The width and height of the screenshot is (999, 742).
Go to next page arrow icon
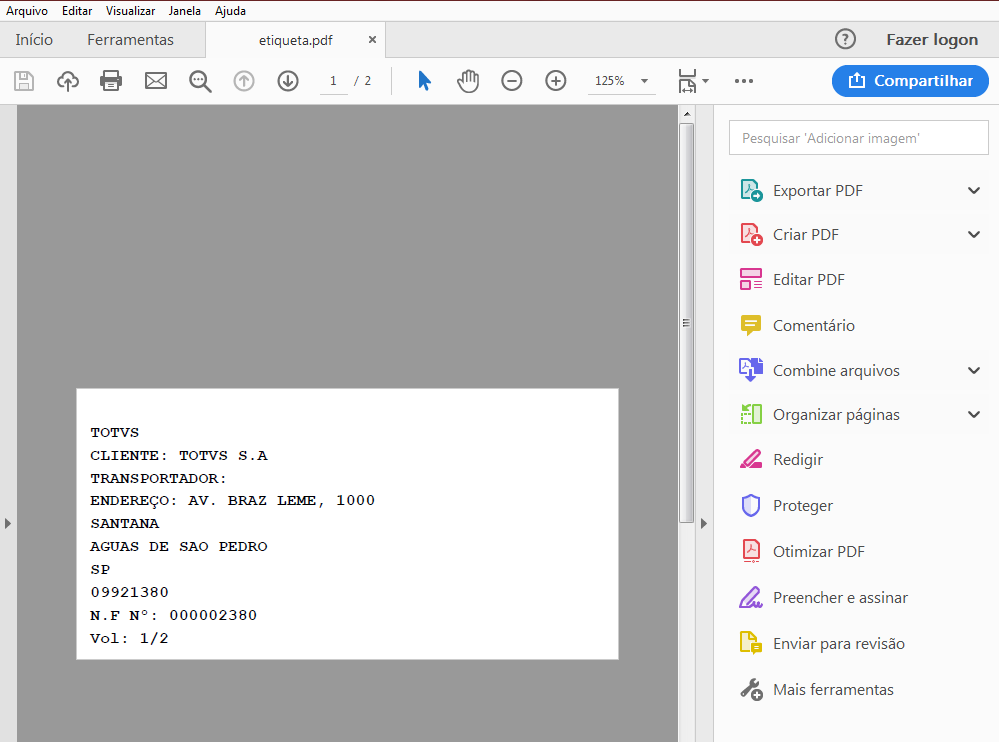click(x=288, y=81)
